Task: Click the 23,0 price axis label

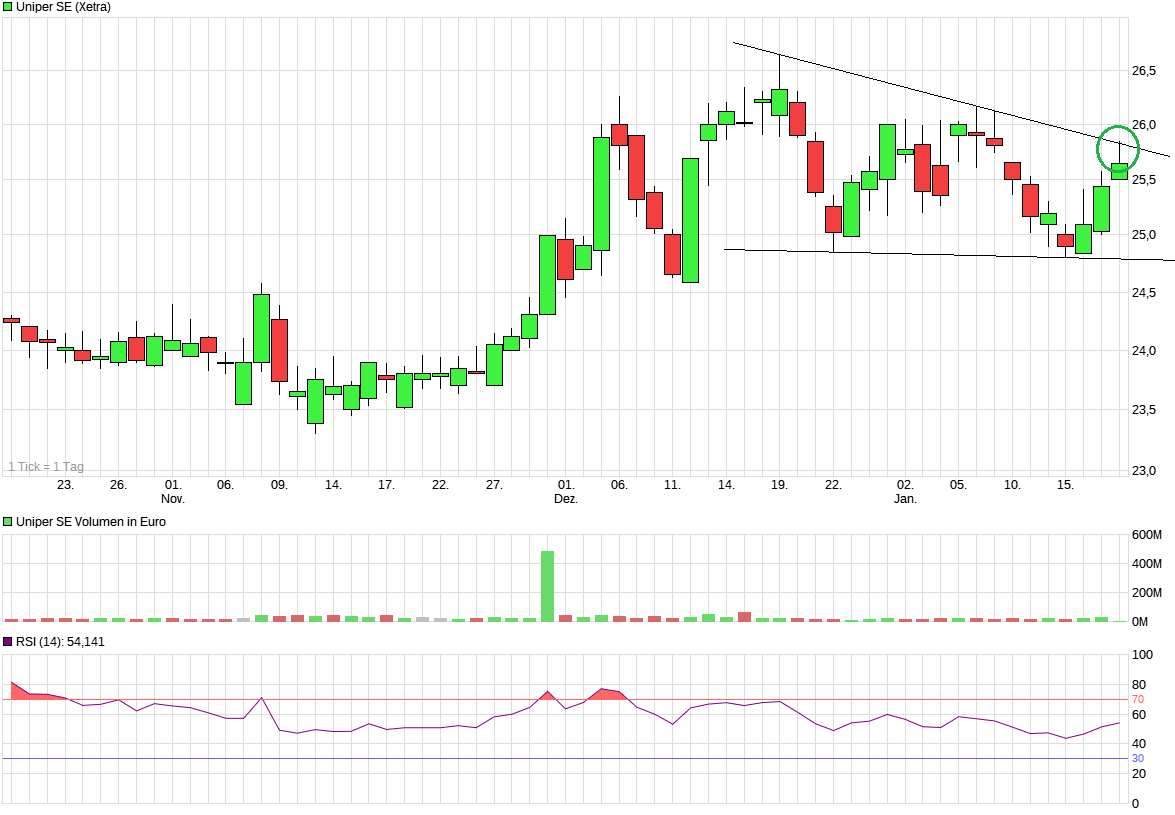Action: point(1144,470)
